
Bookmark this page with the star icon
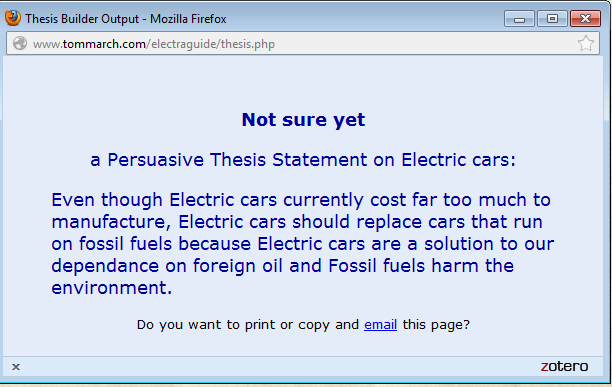tap(585, 43)
